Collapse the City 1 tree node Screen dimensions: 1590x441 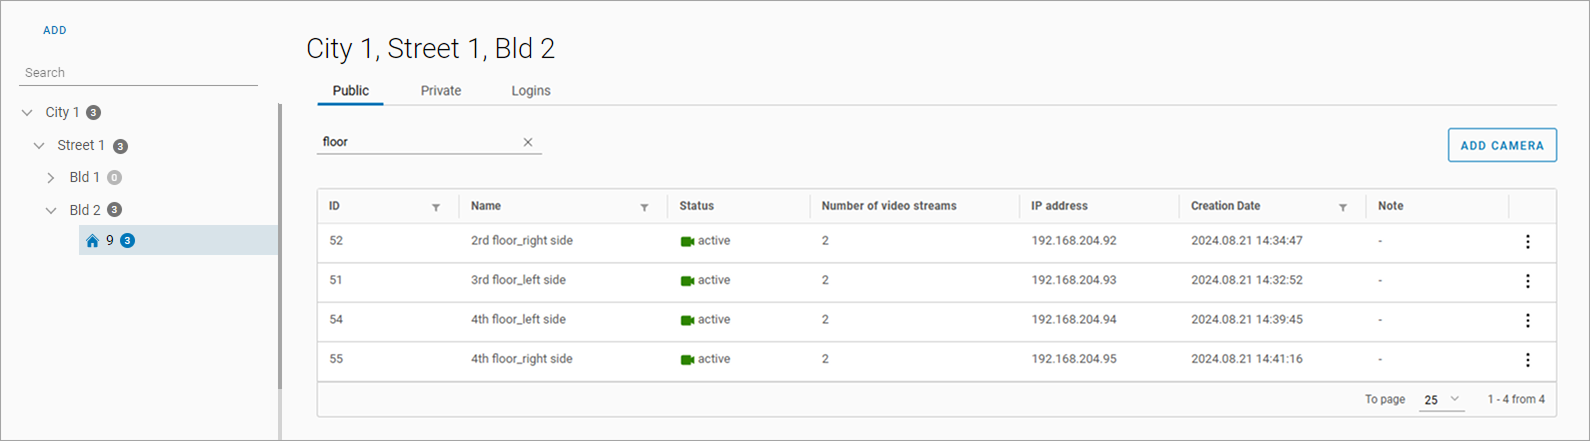pos(27,113)
